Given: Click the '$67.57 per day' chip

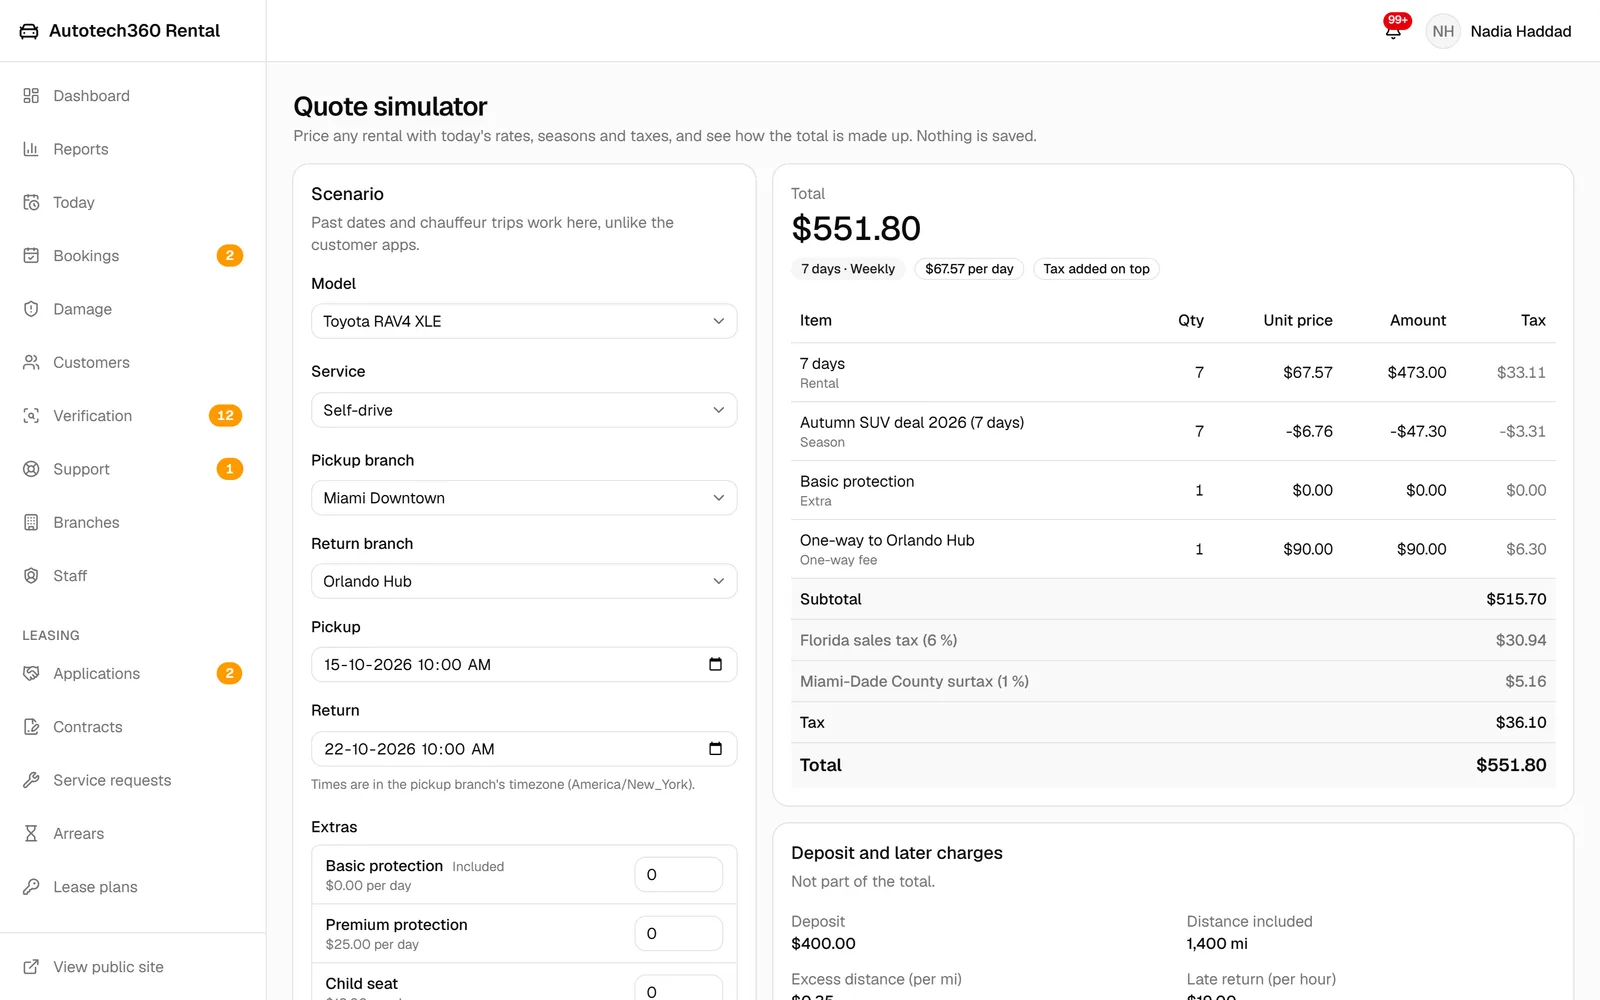Looking at the screenshot, I should (969, 269).
